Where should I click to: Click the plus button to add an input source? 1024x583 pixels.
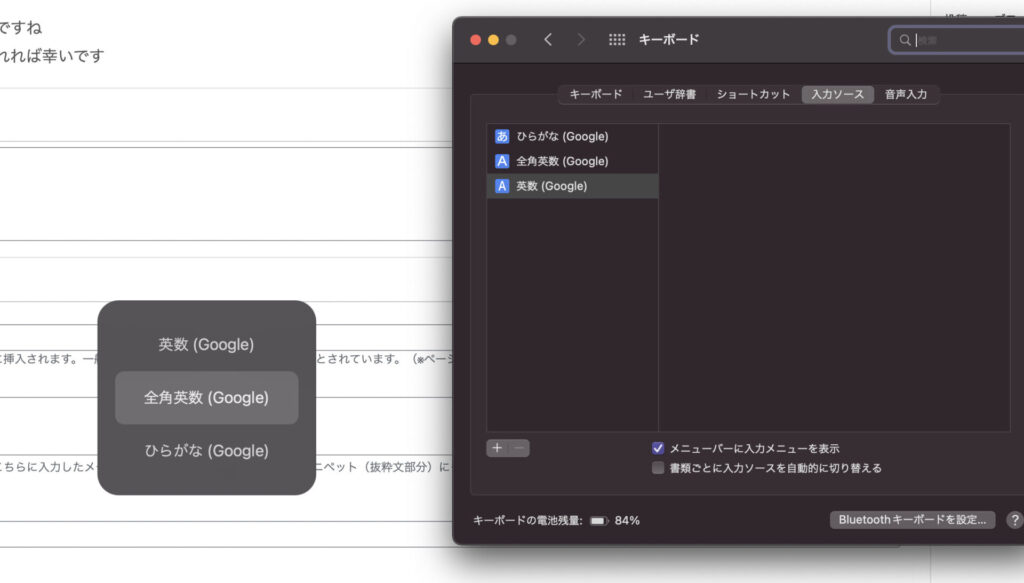point(497,448)
